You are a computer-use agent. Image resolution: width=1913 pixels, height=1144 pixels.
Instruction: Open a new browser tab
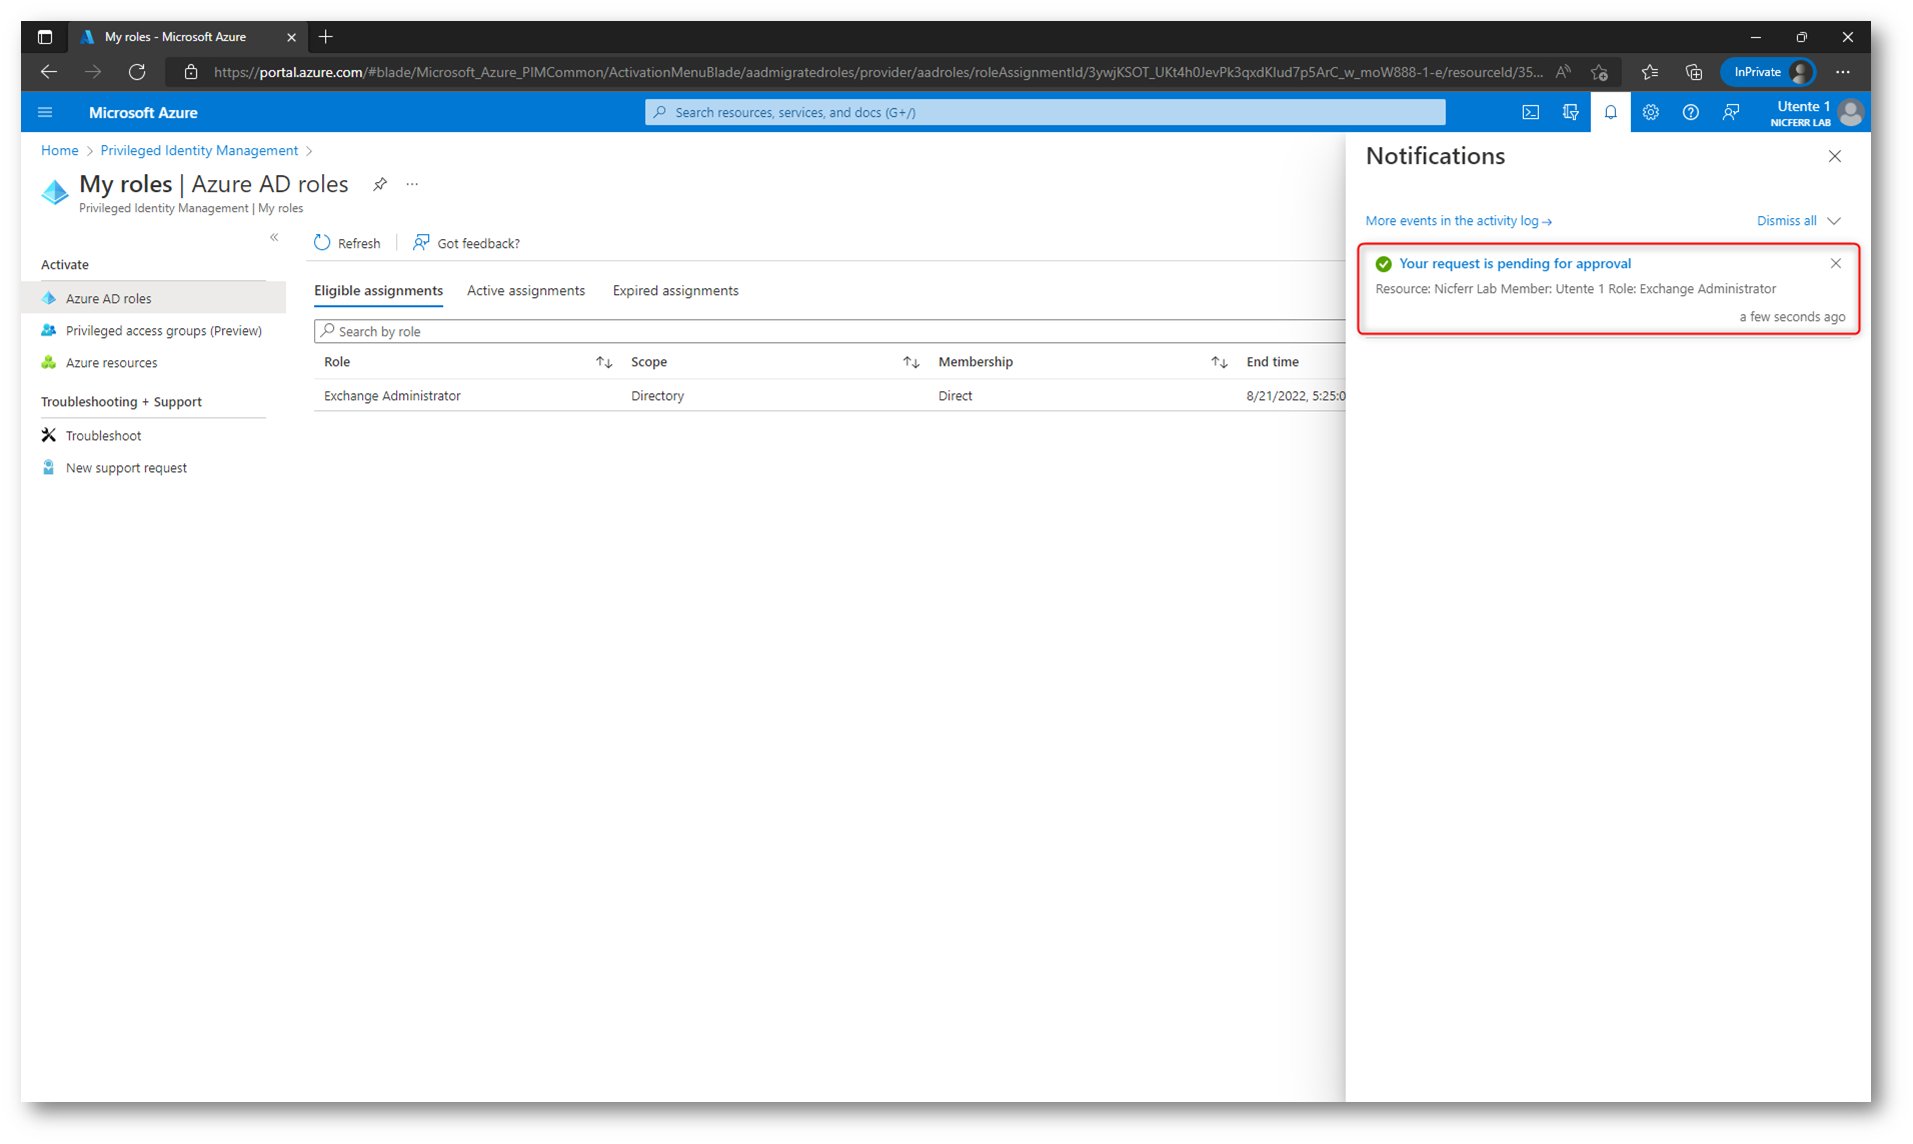326,37
